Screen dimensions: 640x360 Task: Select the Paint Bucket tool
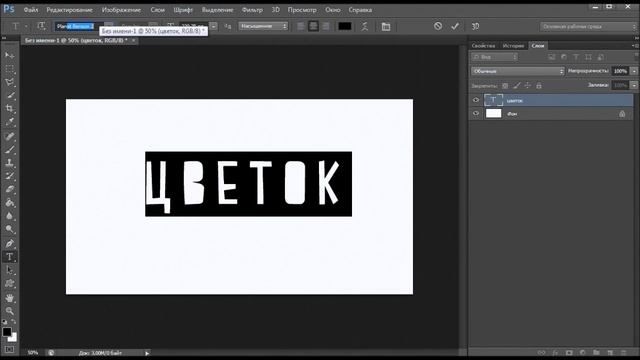click(x=10, y=203)
